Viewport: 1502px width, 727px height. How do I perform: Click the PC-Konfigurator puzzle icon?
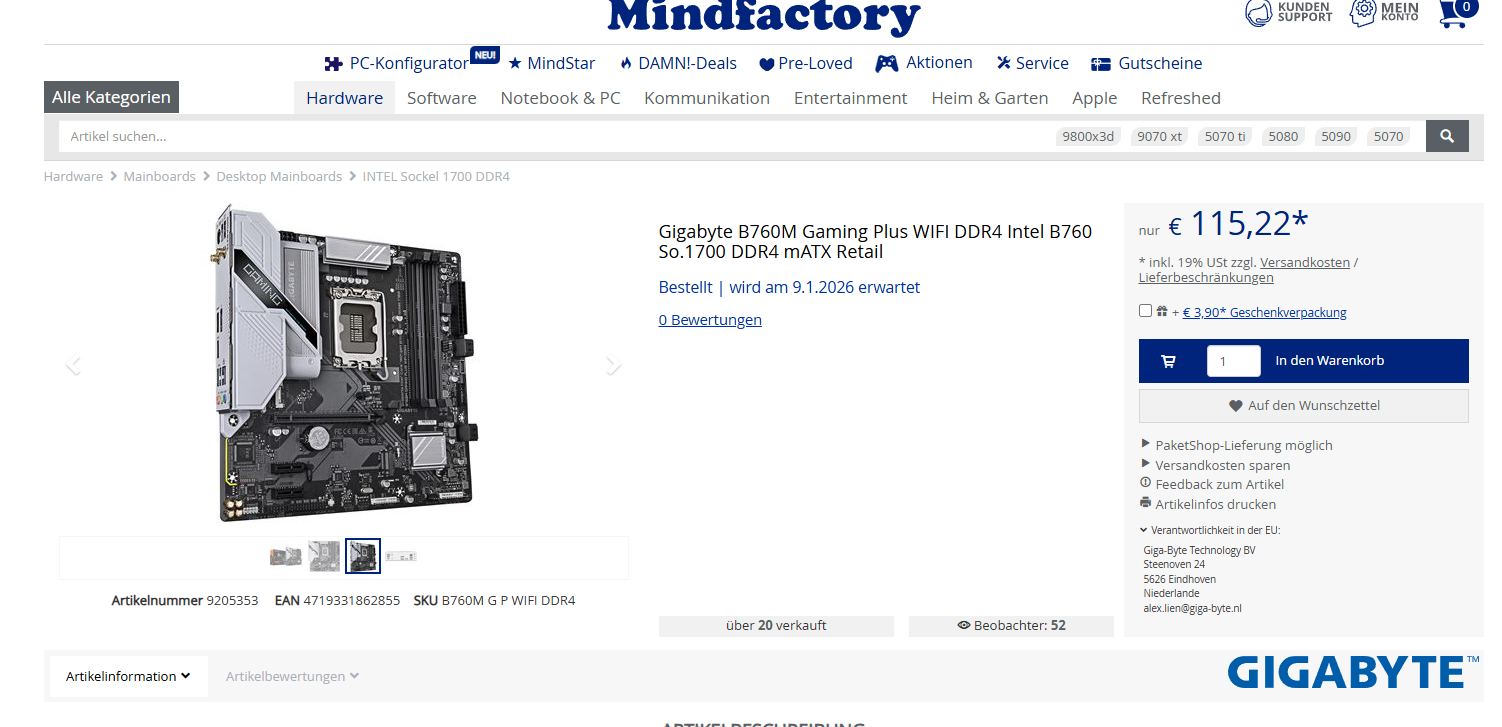(333, 63)
